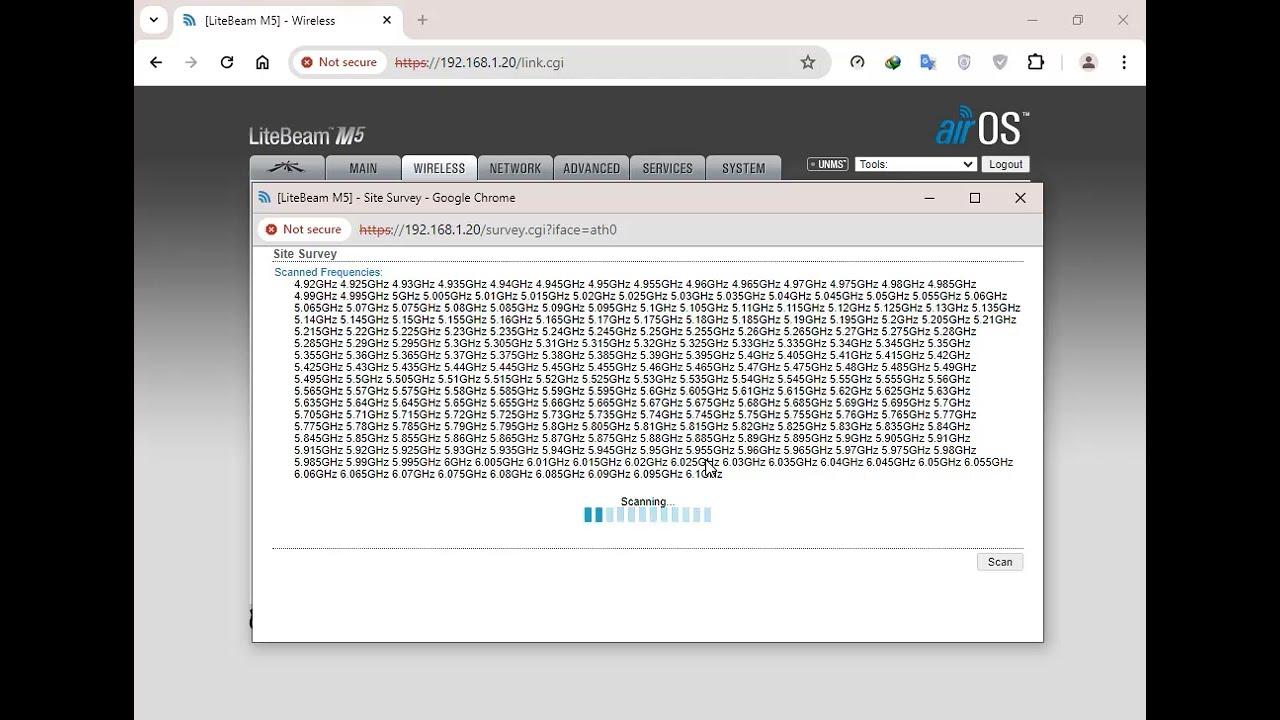The height and width of the screenshot is (720, 1280).
Task: Switch to the MAIN tab
Action: 363,168
